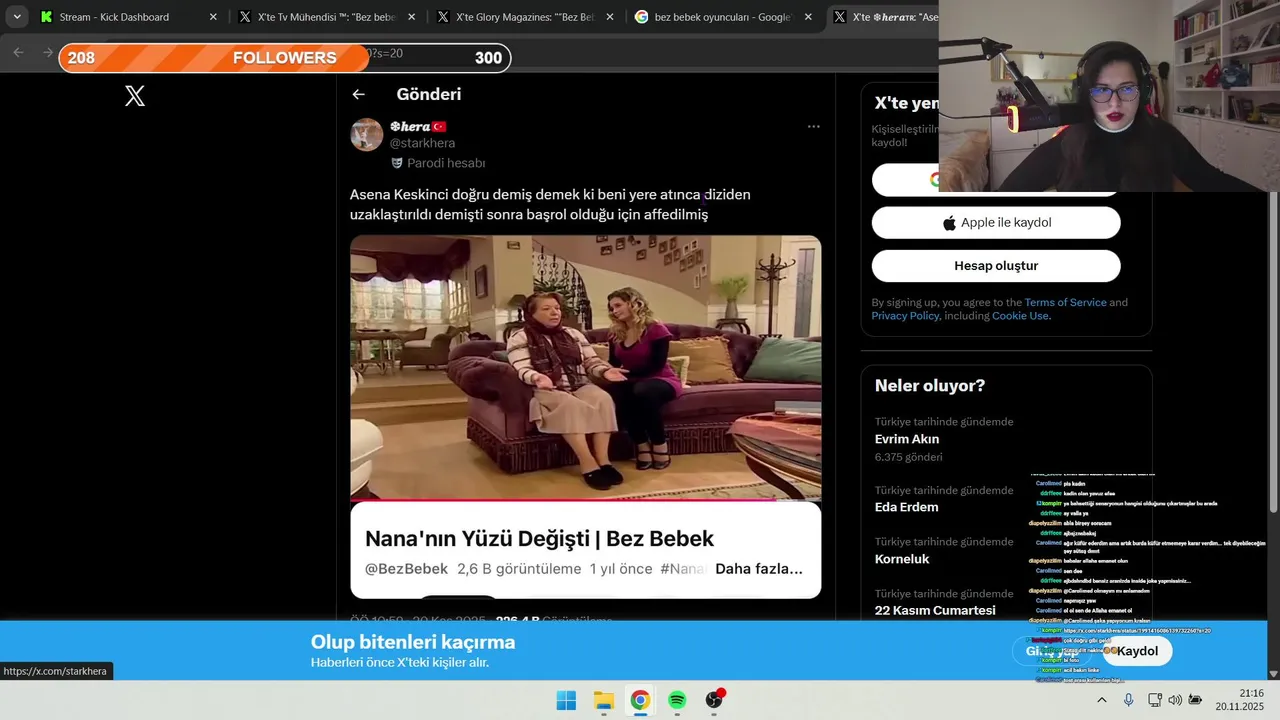Open File Explorer from taskbar
This screenshot has width=1280, height=720.
coord(603,700)
